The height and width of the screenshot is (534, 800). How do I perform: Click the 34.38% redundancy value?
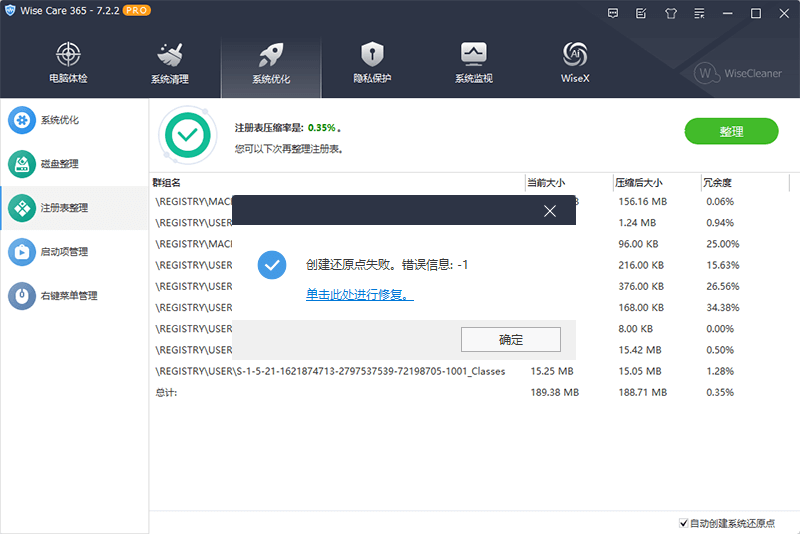[722, 308]
